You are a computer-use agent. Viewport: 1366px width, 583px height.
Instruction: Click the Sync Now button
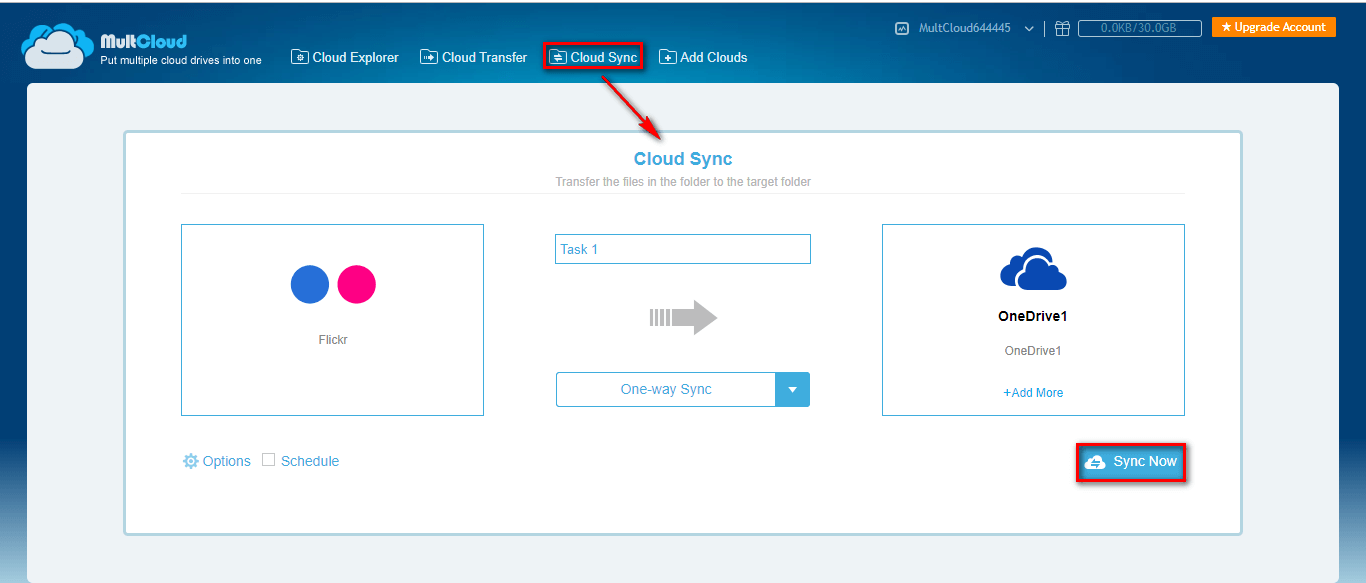click(1131, 462)
